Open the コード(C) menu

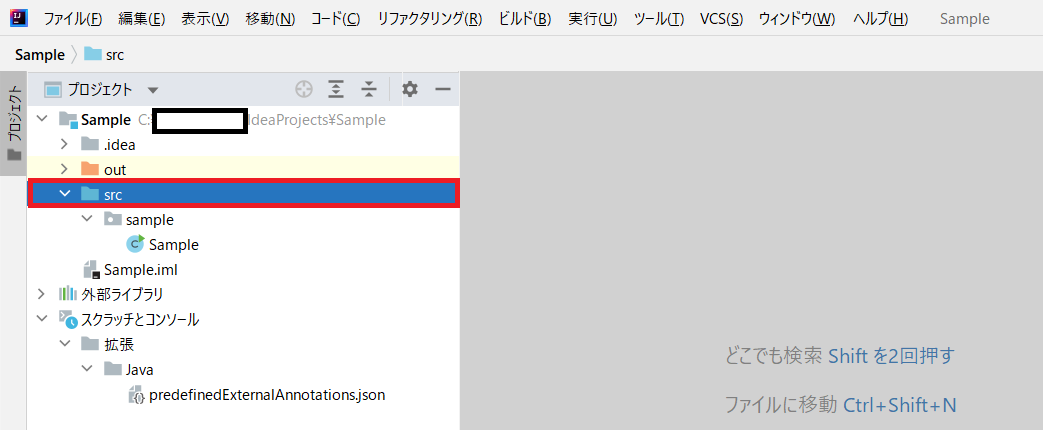click(335, 19)
